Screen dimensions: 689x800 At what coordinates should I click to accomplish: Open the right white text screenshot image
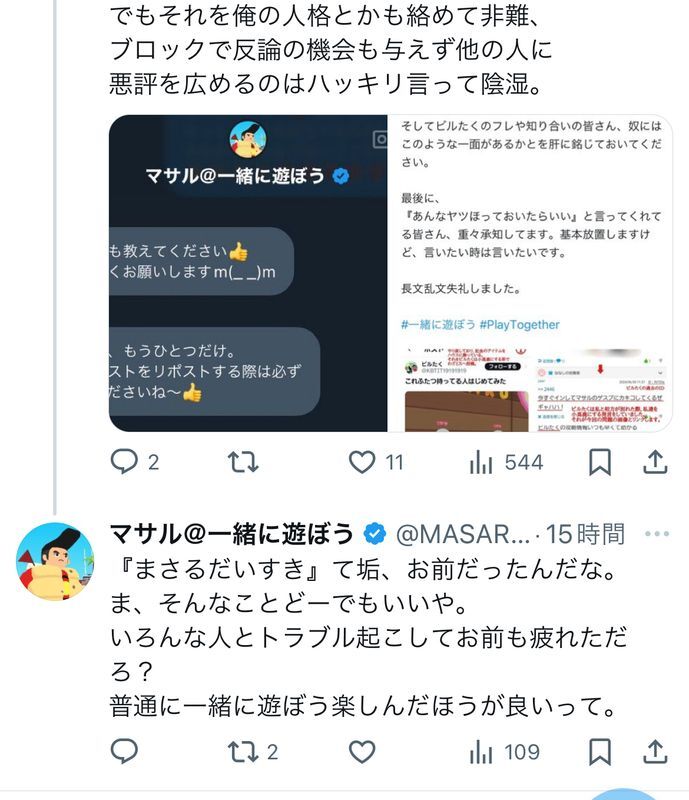pyautogui.click(x=530, y=273)
